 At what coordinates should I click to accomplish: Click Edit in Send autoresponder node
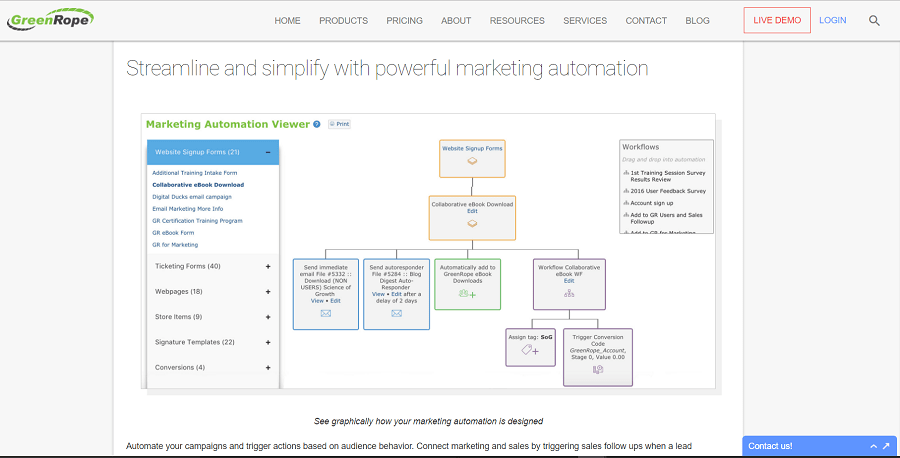pos(397,294)
